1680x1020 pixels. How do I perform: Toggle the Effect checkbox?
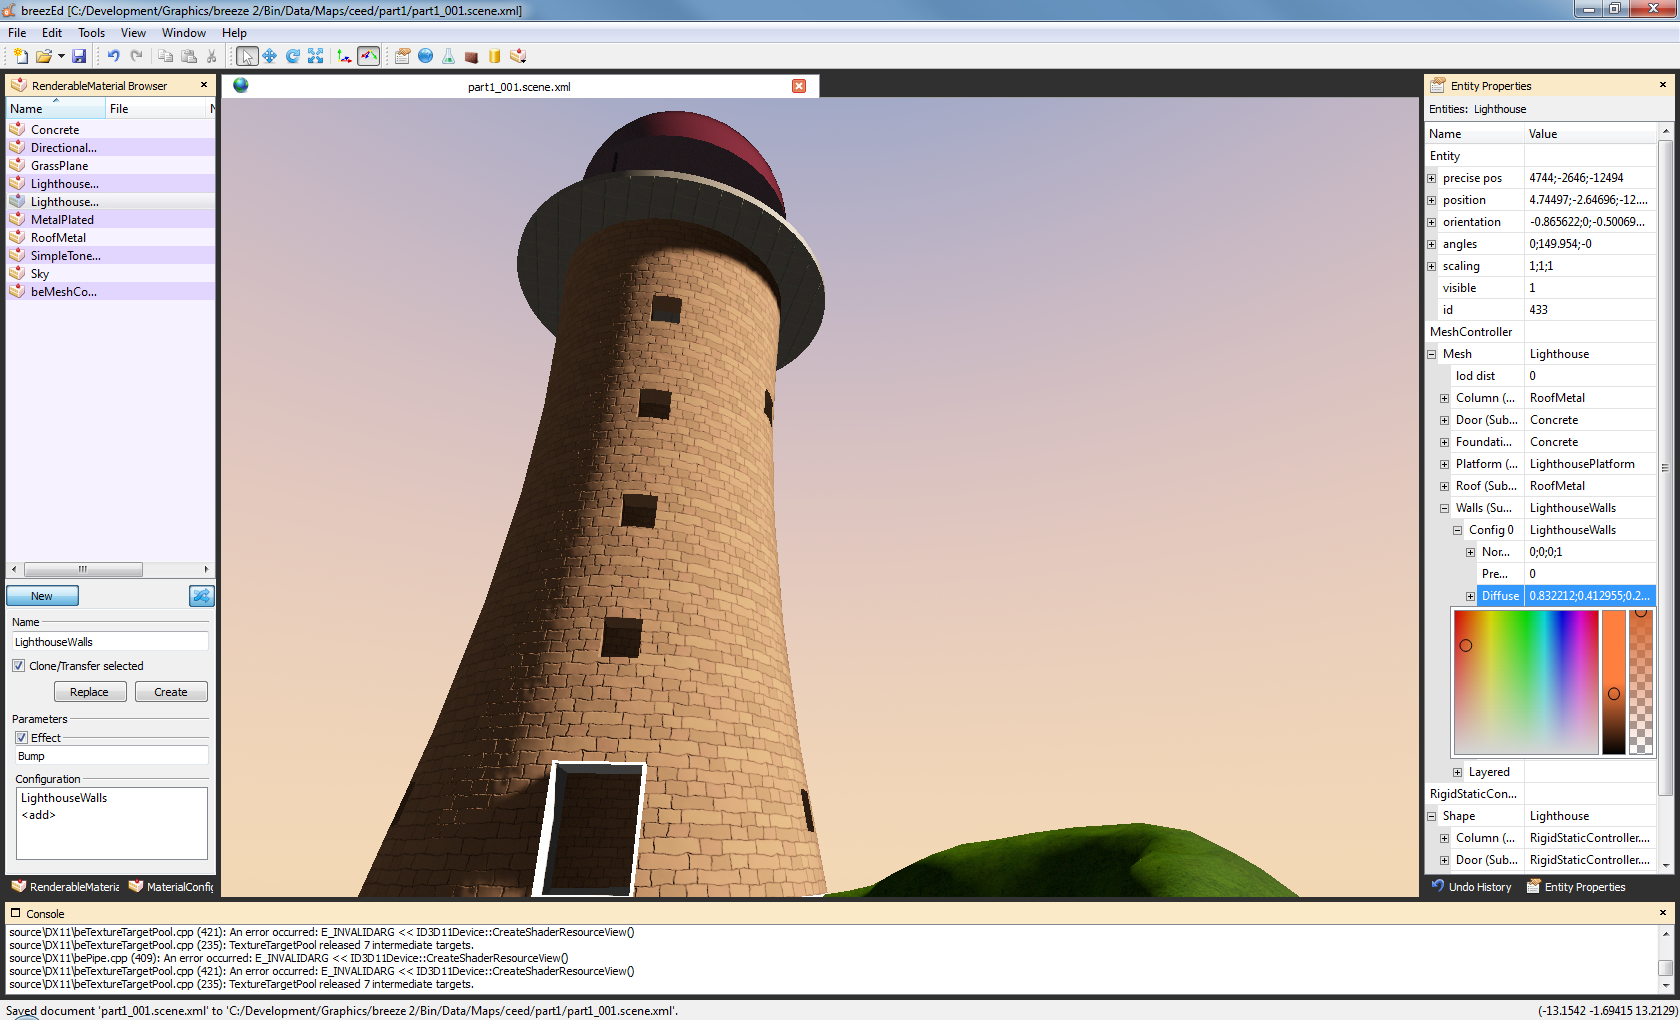point(22,738)
